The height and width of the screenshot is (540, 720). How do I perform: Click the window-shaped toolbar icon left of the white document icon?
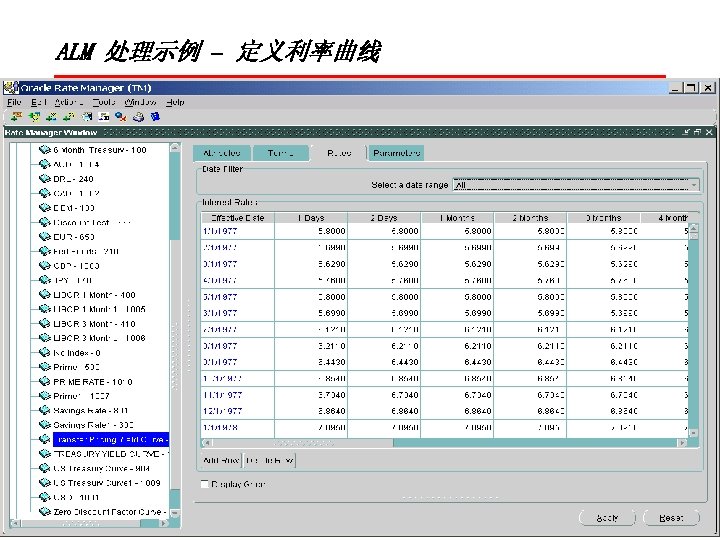pos(87,117)
